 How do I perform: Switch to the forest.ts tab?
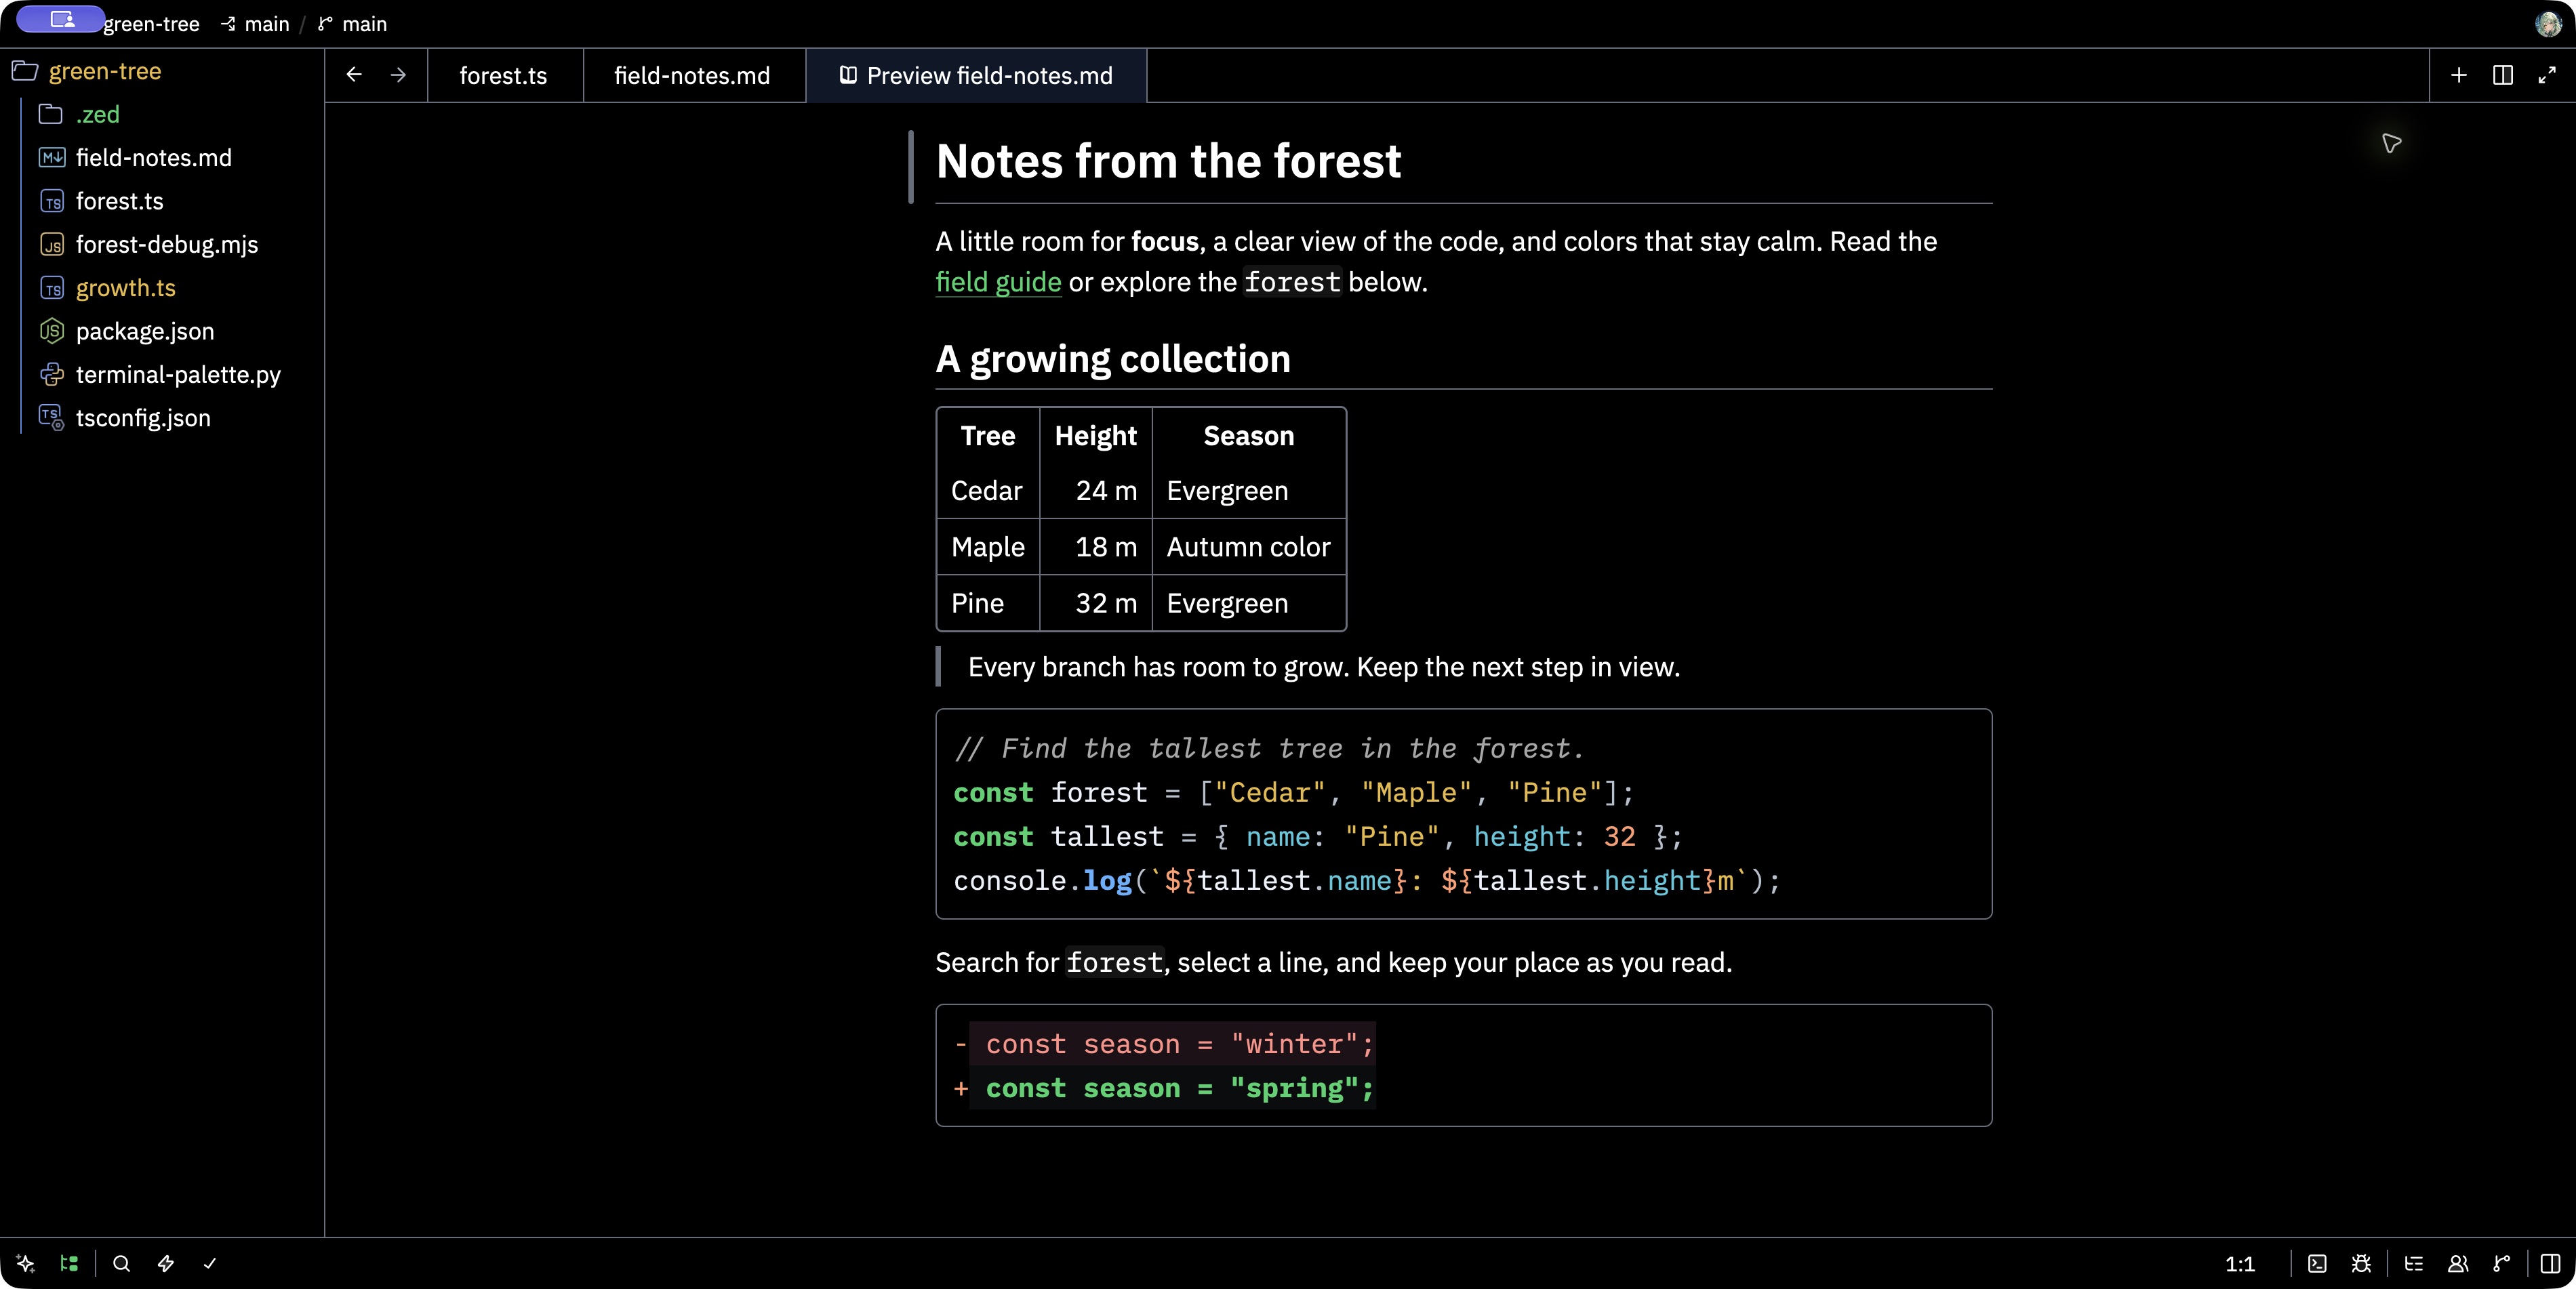coord(504,76)
